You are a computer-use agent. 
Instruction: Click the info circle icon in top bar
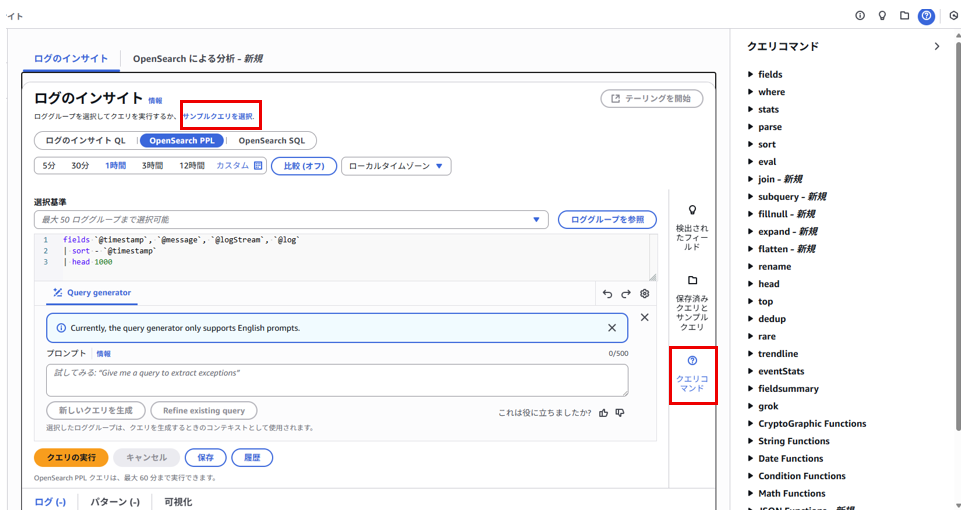(x=860, y=15)
